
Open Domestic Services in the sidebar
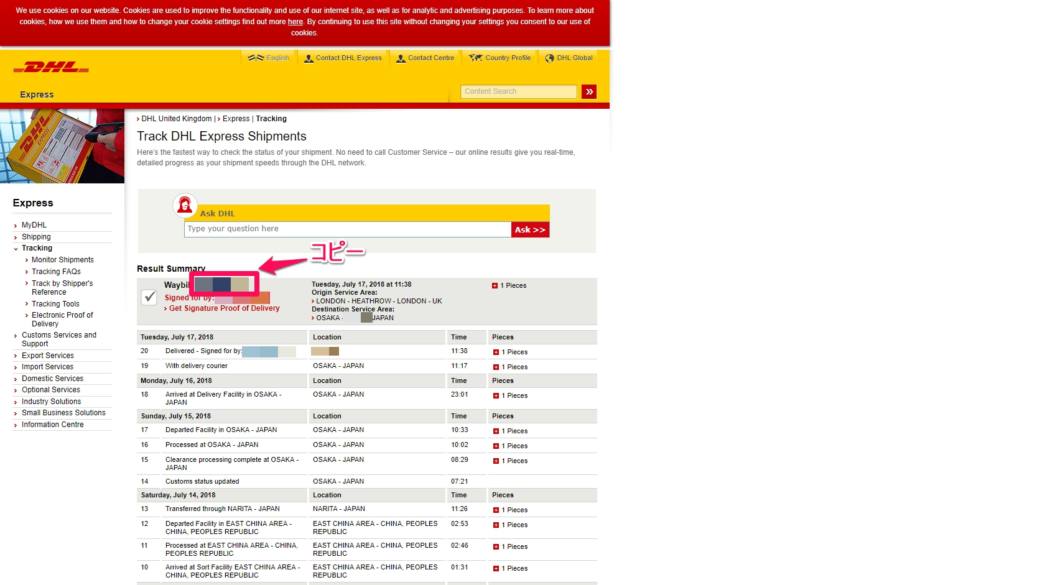pos(52,378)
